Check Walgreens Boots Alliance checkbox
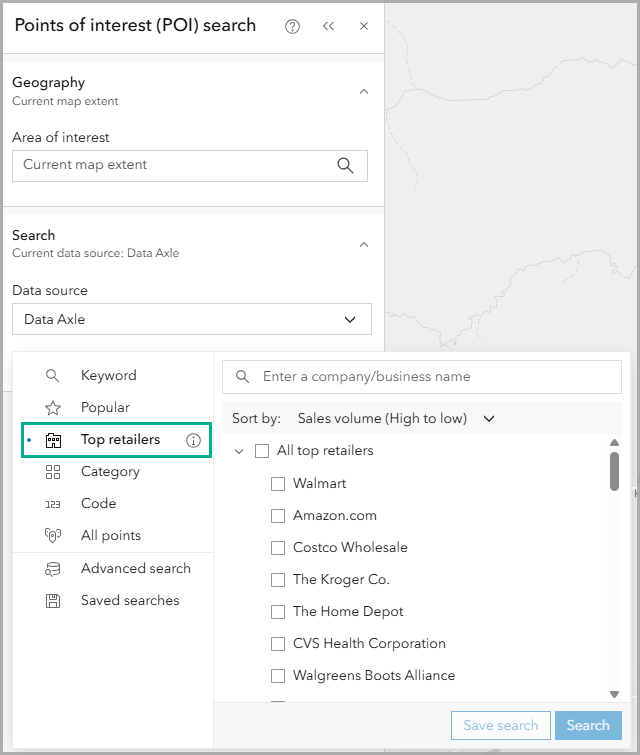The image size is (640, 755). point(278,676)
